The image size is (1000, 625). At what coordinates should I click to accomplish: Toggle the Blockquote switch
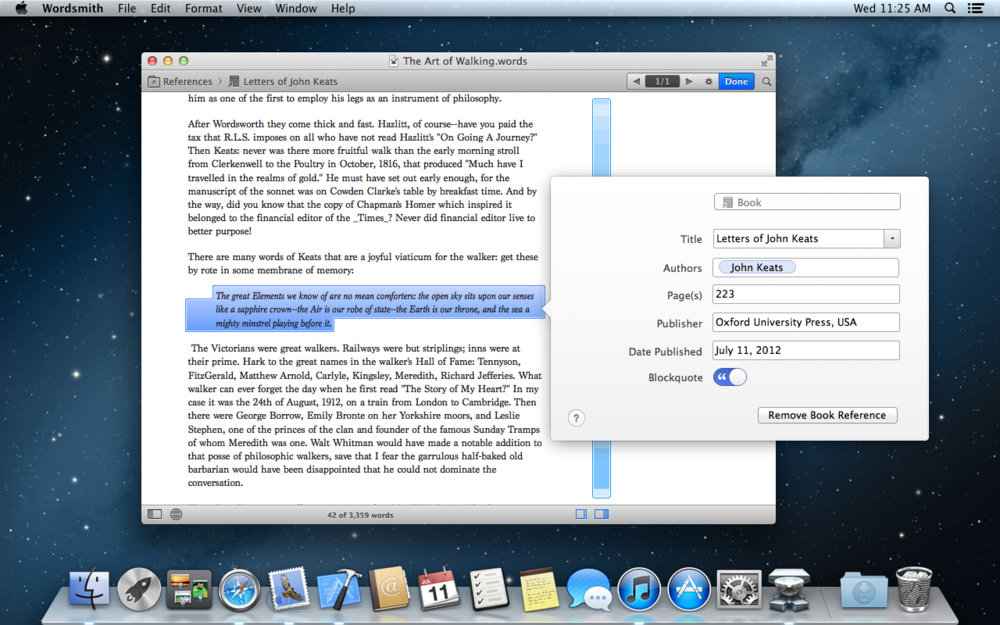[x=730, y=377]
